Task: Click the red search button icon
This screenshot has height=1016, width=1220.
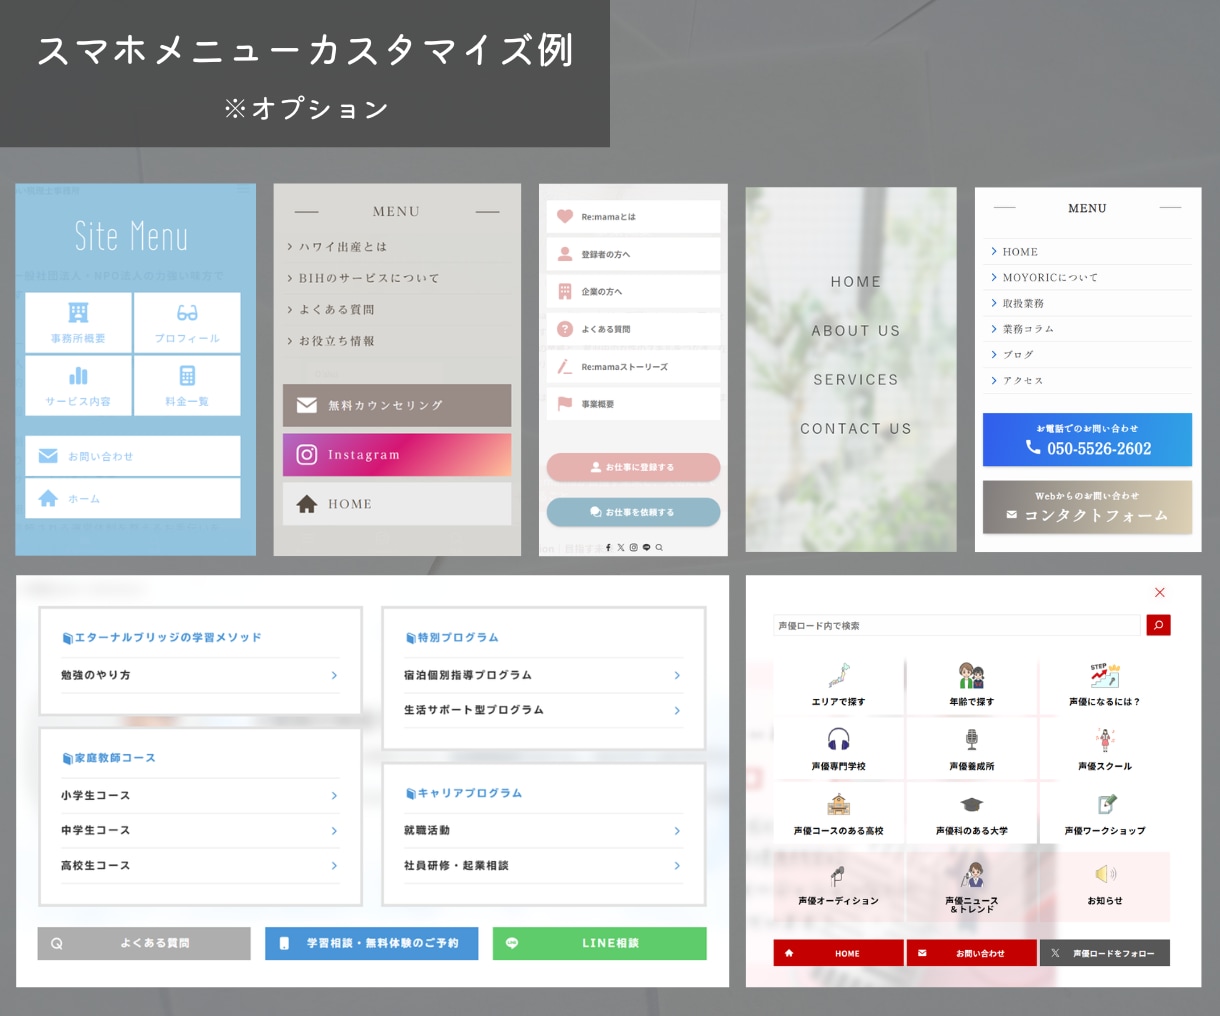Action: pos(1158,625)
